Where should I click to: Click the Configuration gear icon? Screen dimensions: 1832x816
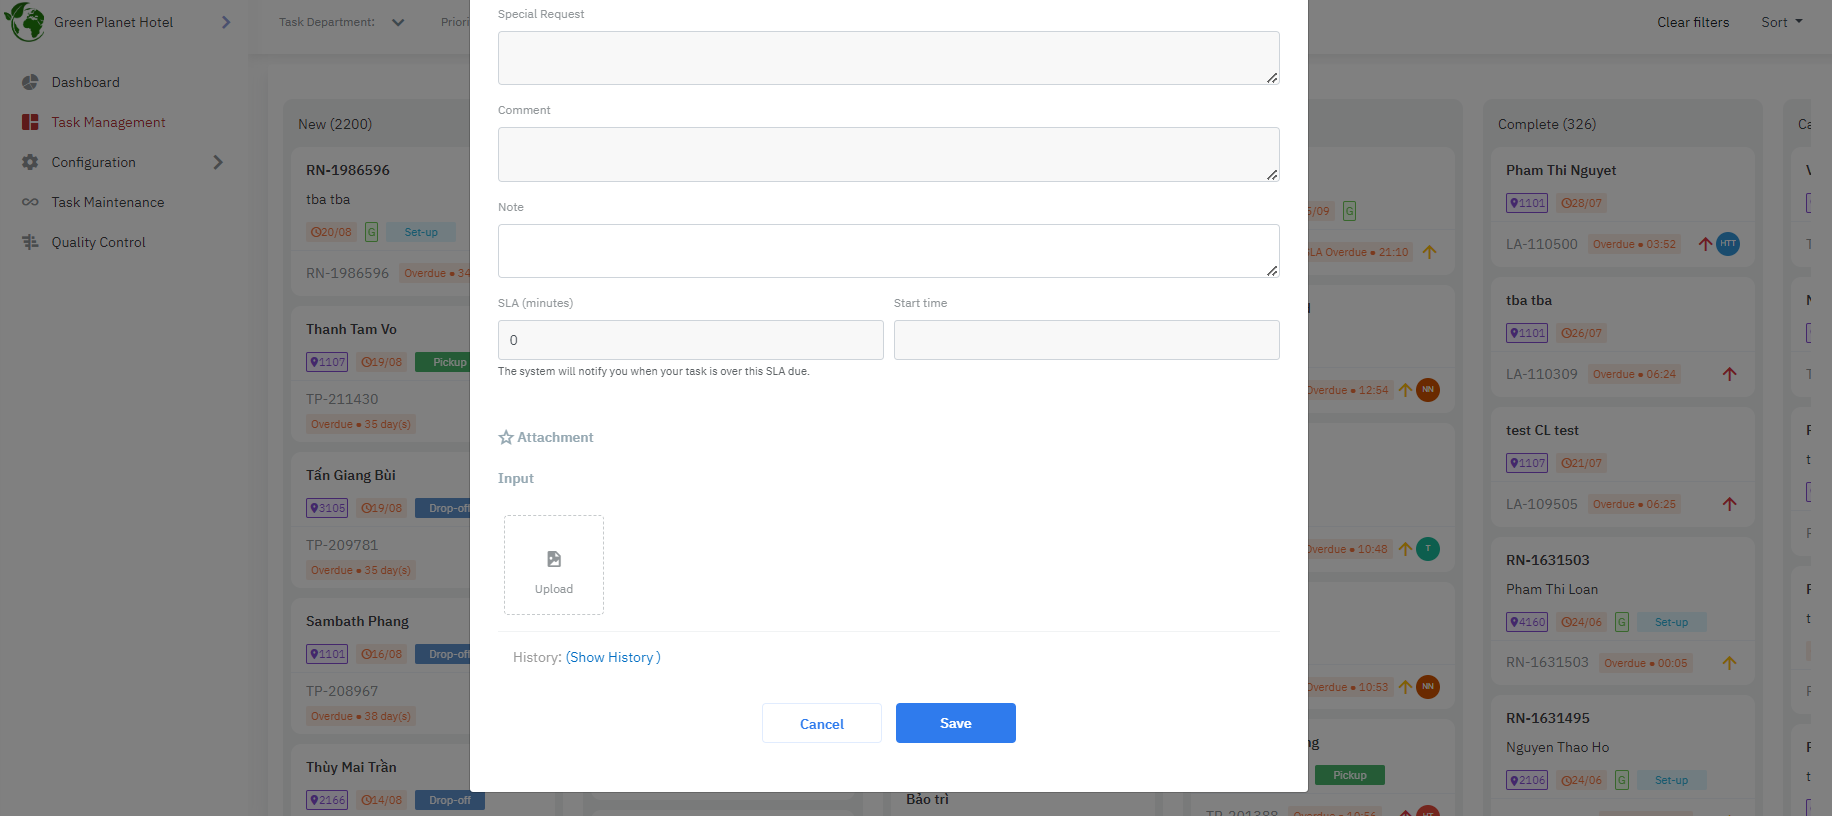[x=30, y=162]
